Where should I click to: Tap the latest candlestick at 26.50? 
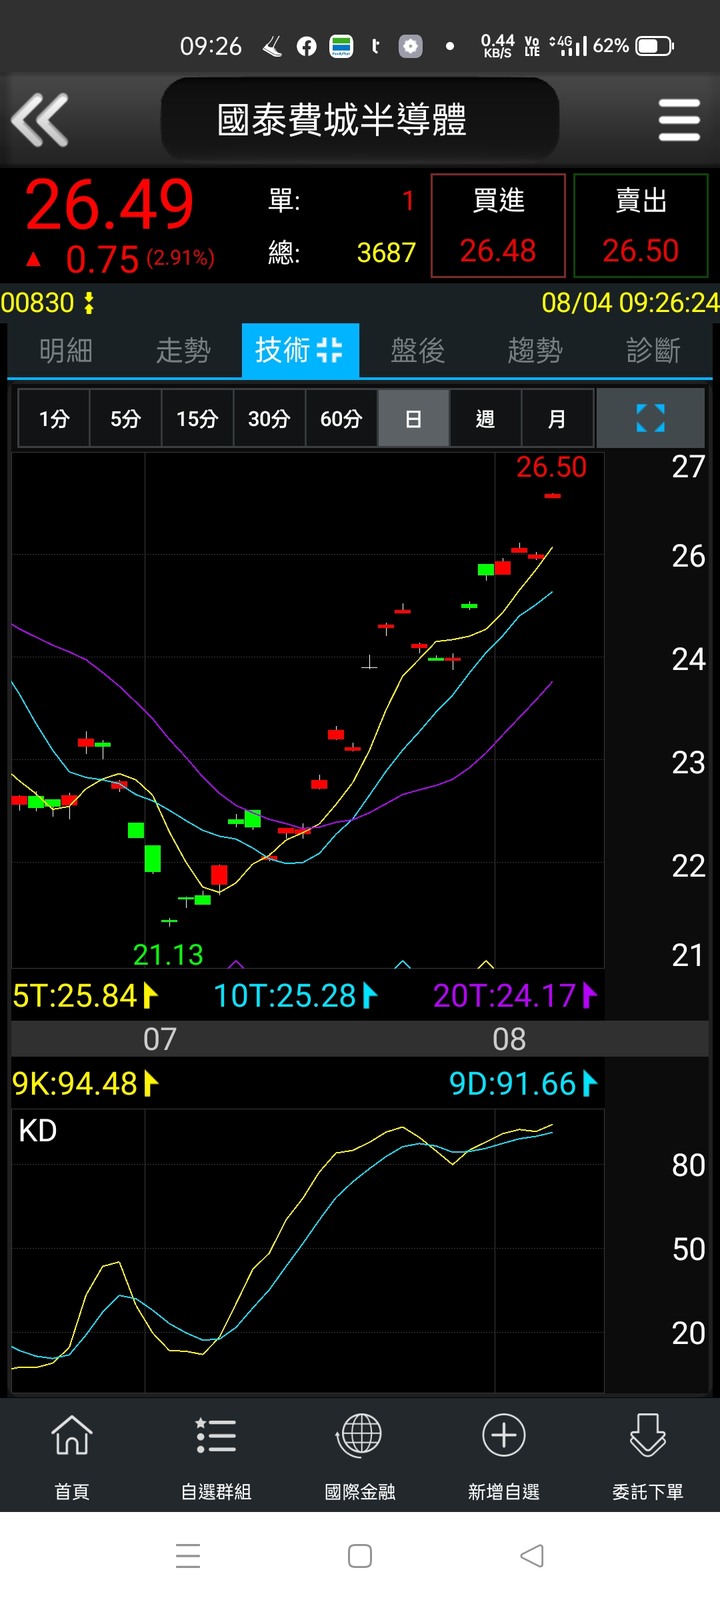[x=552, y=495]
